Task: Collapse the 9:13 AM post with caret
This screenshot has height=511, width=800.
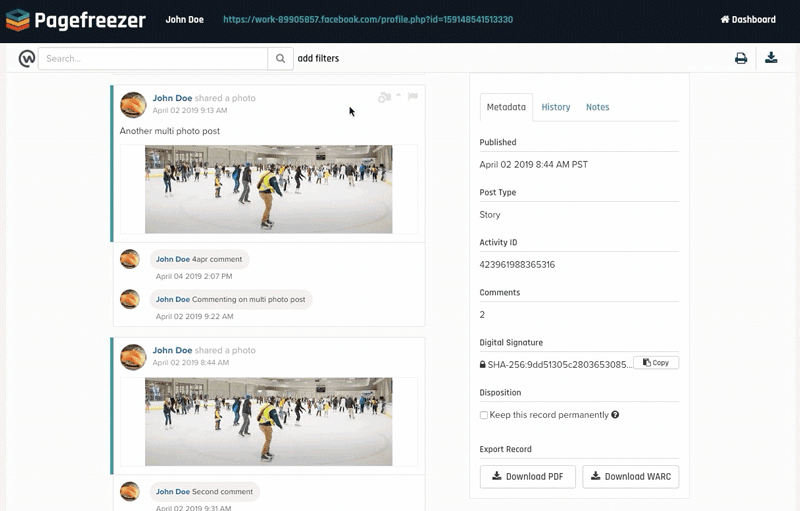Action: click(x=398, y=95)
